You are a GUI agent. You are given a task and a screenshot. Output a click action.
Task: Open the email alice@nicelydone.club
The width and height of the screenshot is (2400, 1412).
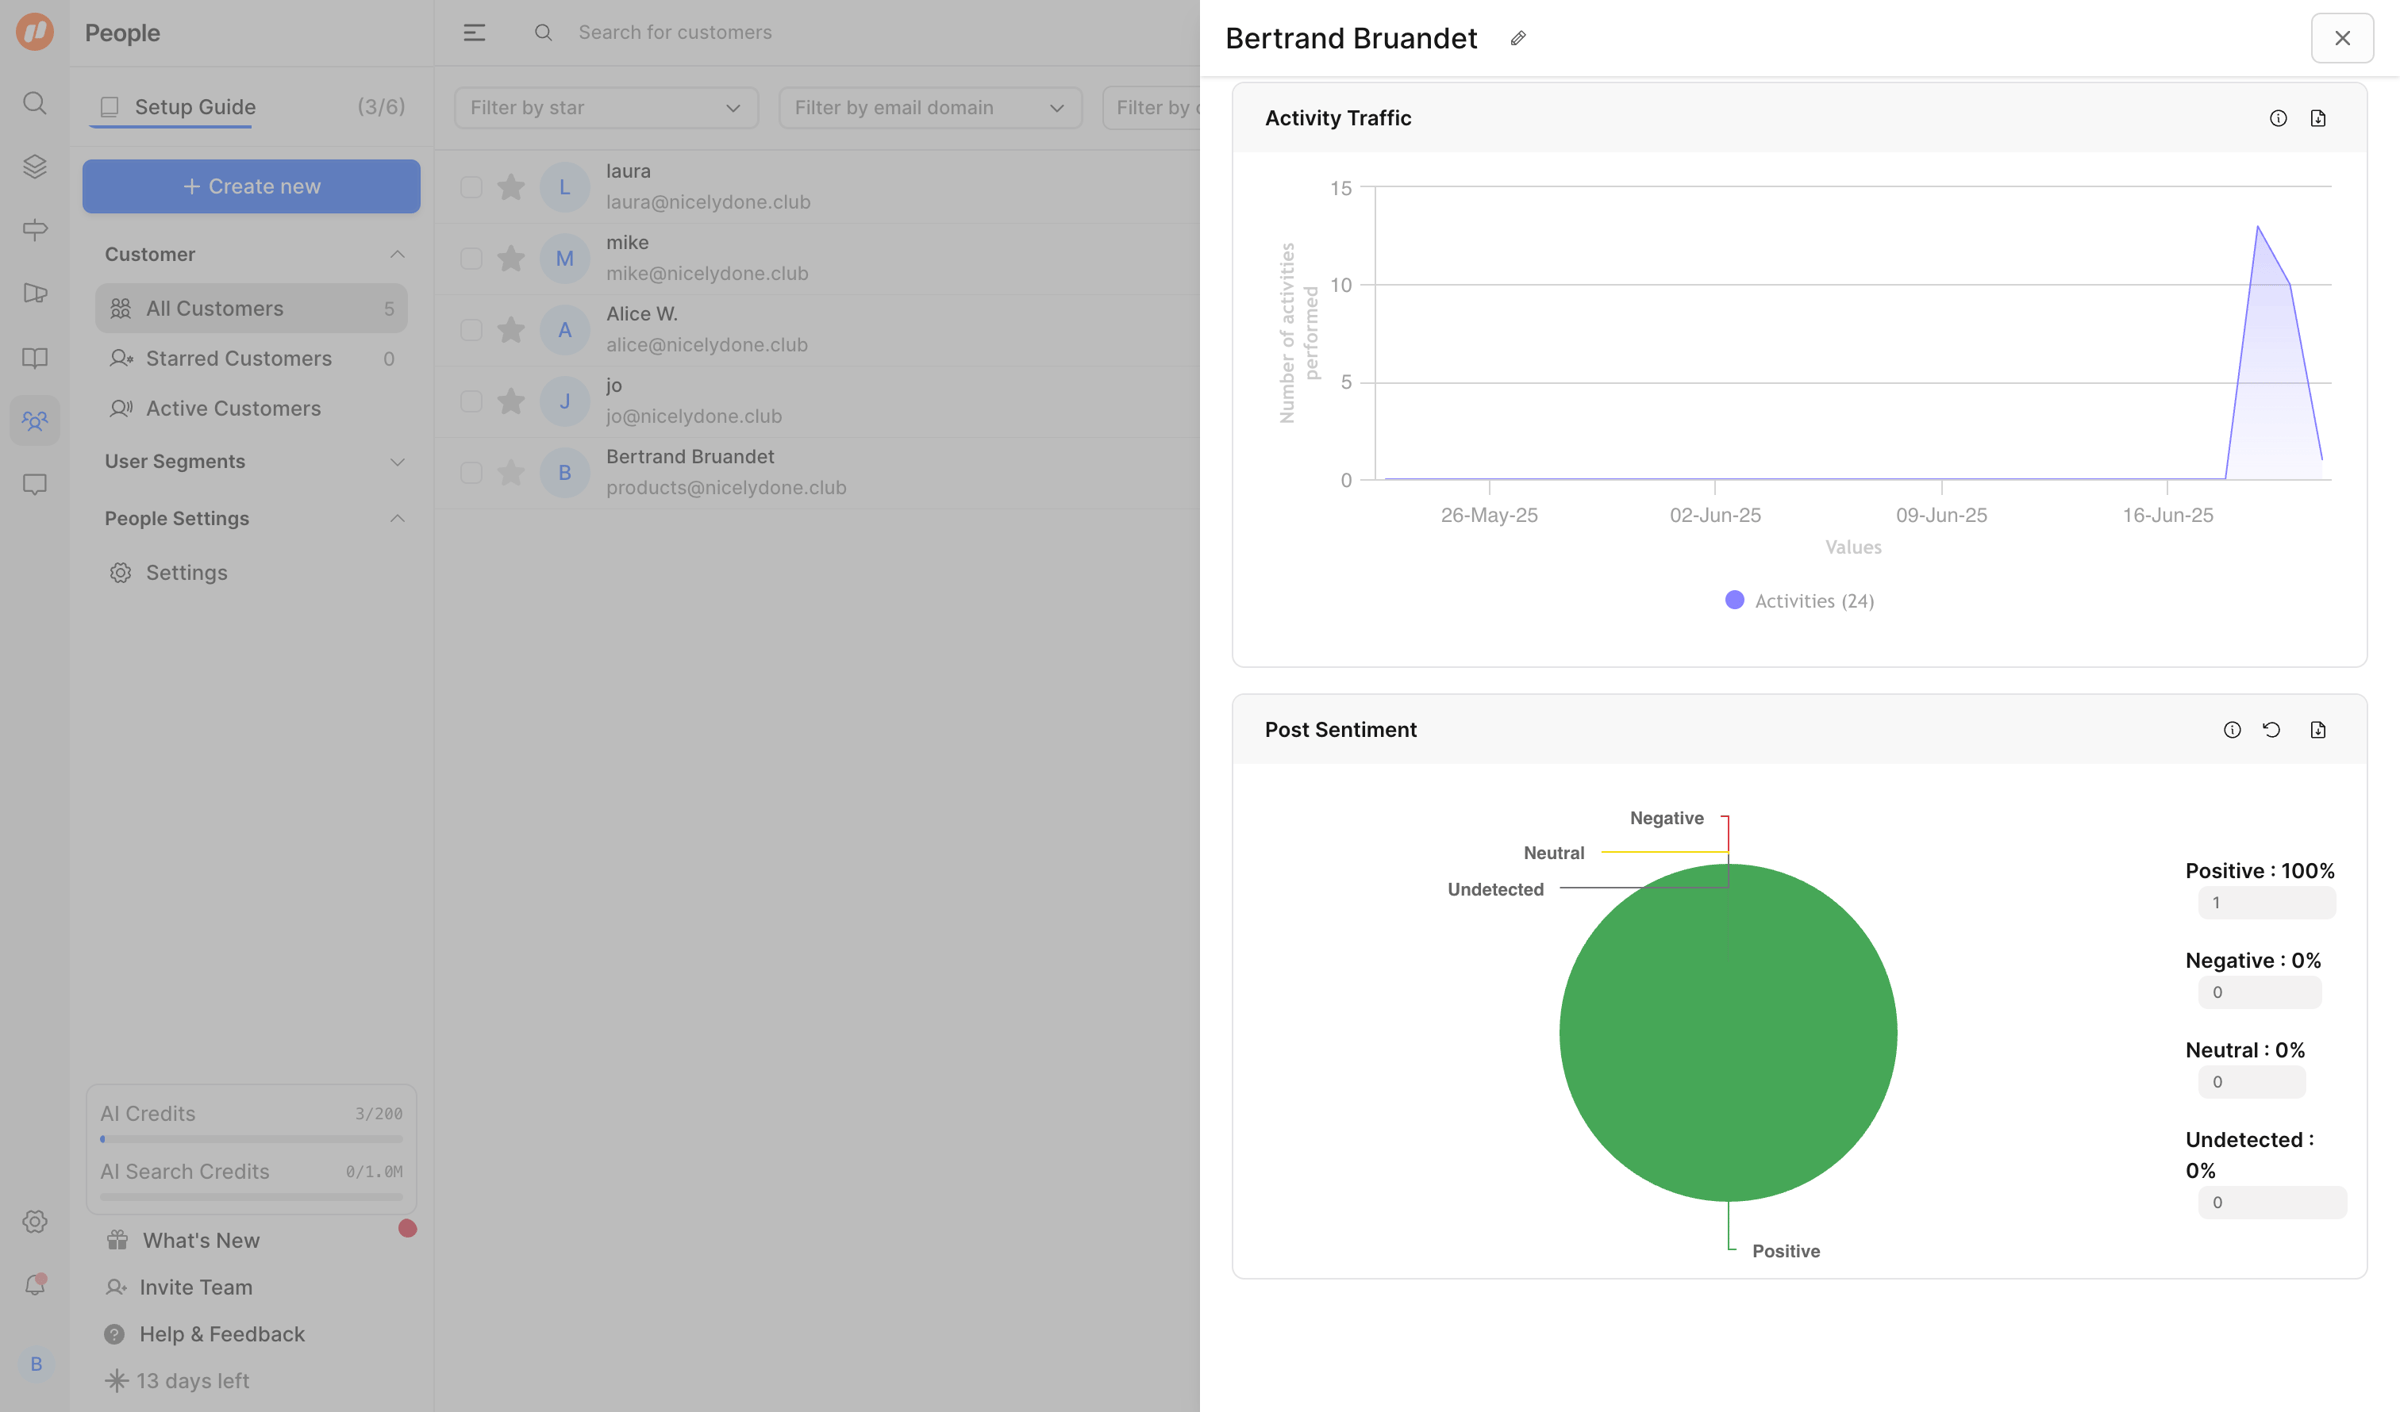707,345
